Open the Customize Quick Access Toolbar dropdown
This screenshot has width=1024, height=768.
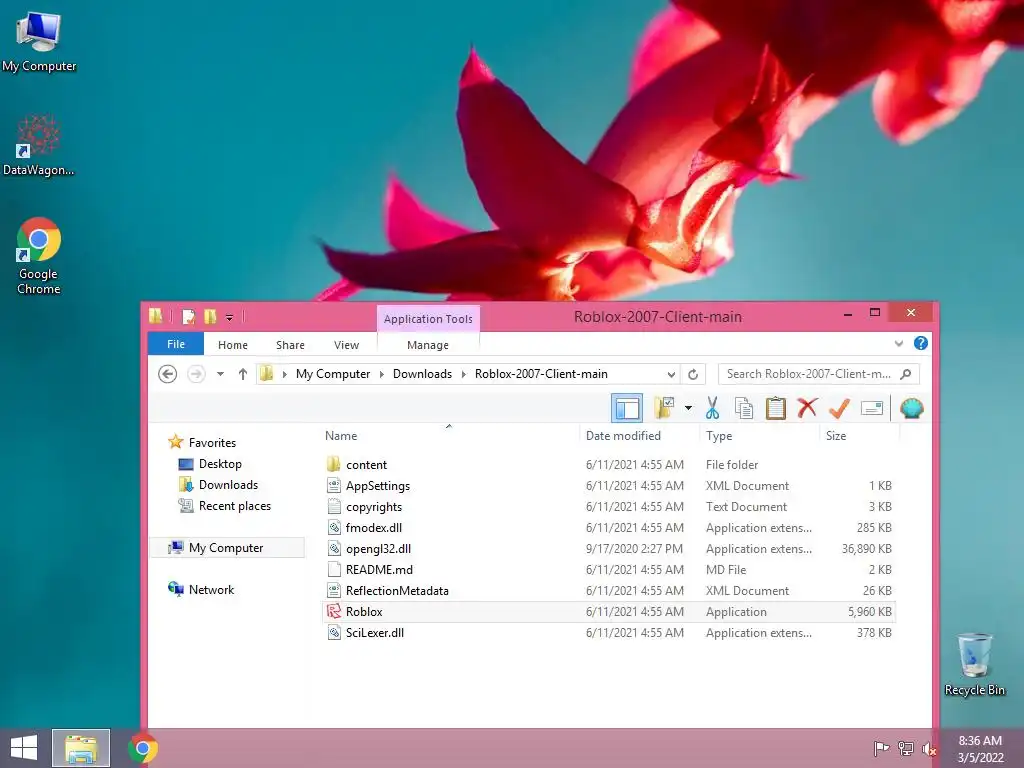tap(229, 317)
